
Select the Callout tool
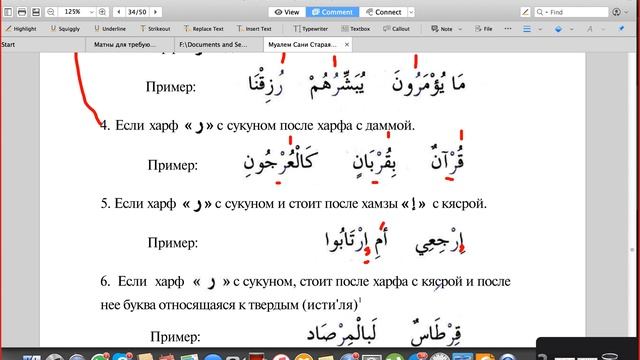tap(396, 29)
